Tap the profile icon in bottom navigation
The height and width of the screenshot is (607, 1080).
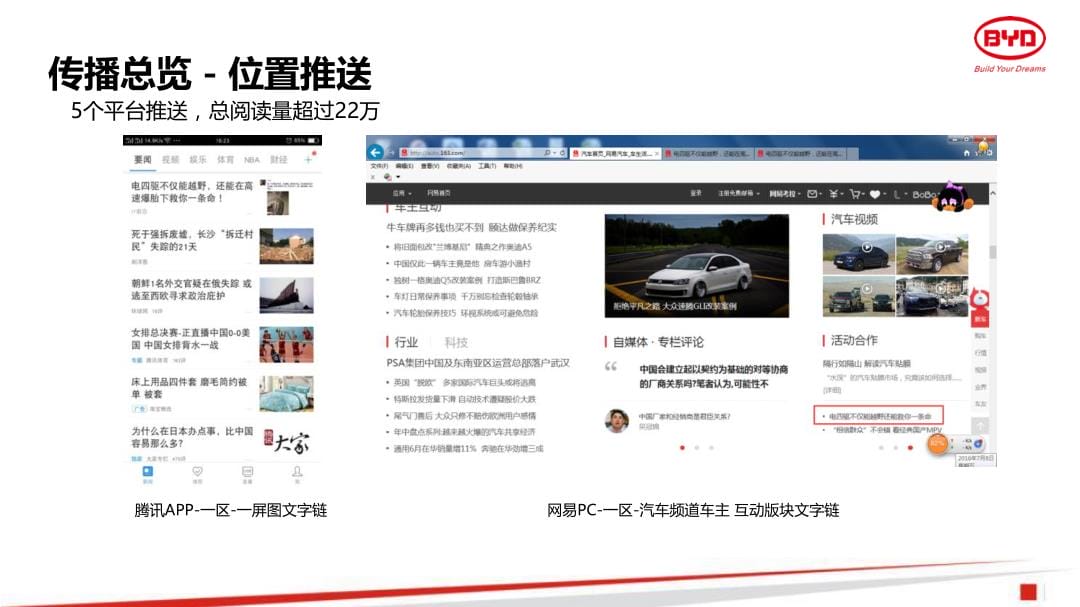[297, 473]
